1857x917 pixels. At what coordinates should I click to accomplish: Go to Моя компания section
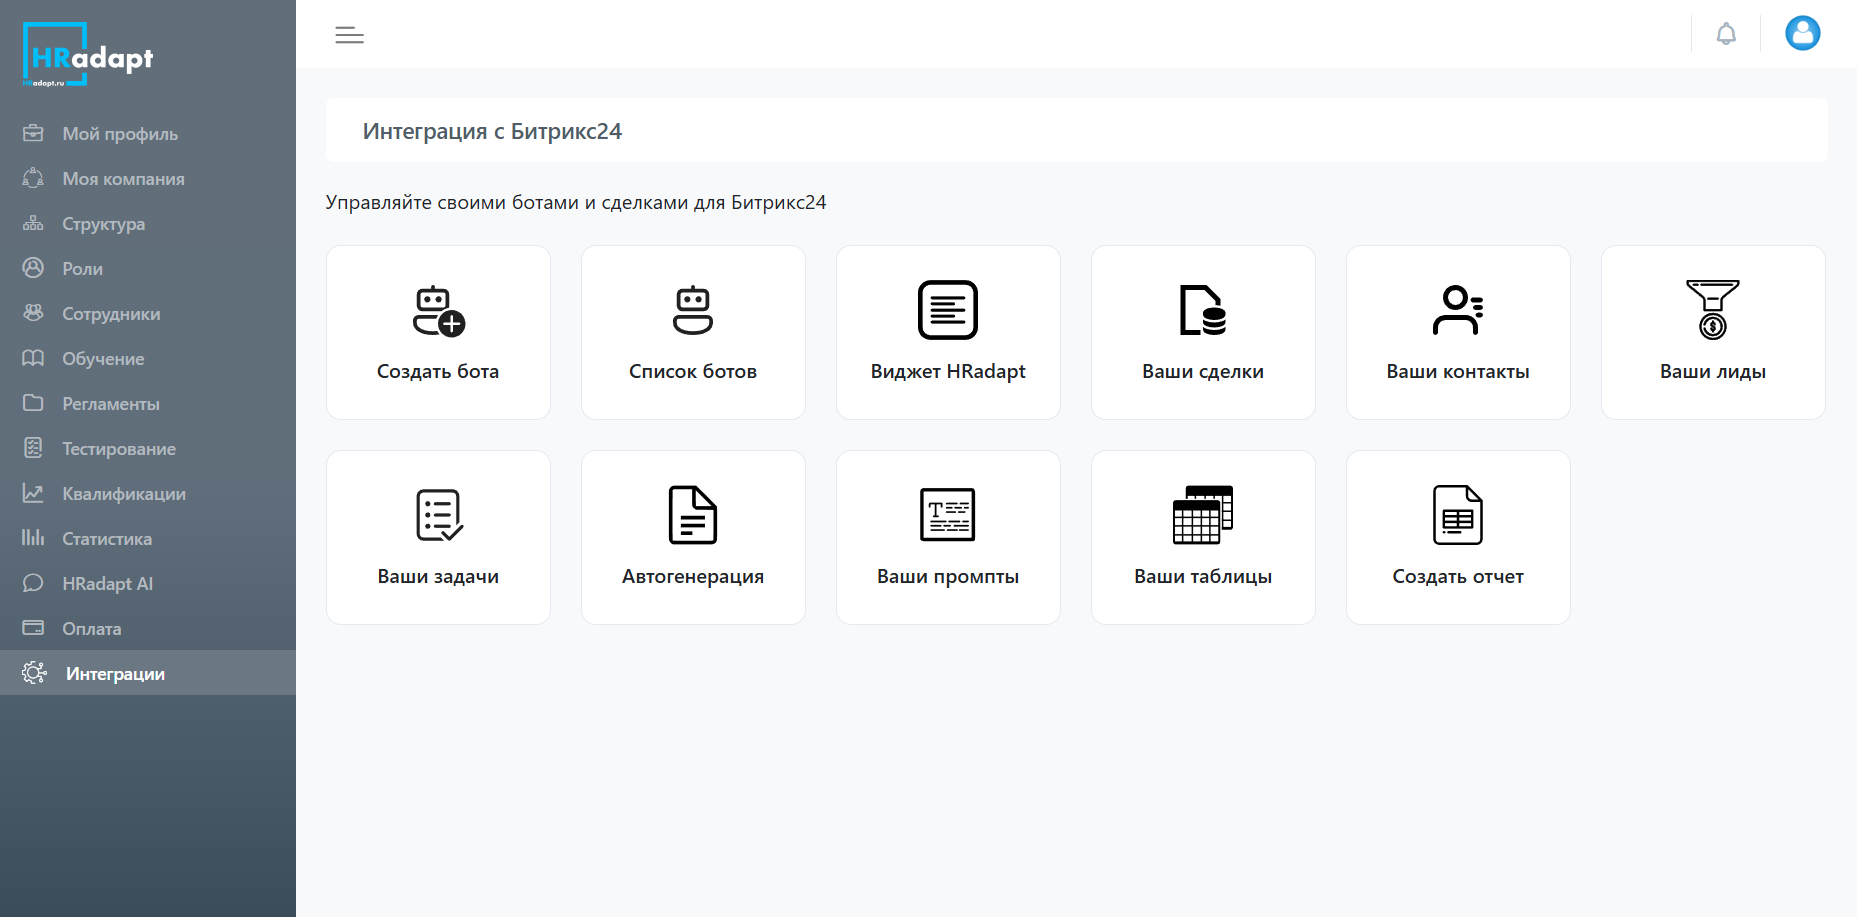click(148, 178)
